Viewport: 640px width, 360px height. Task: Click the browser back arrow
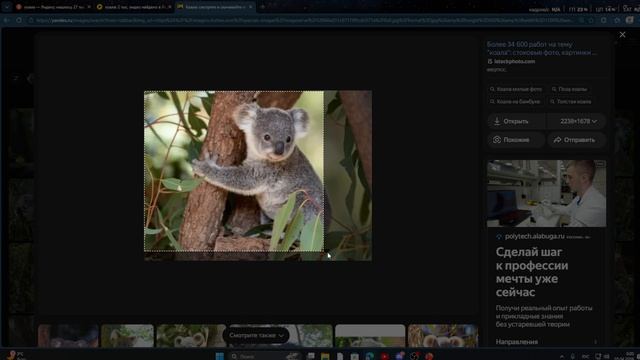click(x=7, y=20)
